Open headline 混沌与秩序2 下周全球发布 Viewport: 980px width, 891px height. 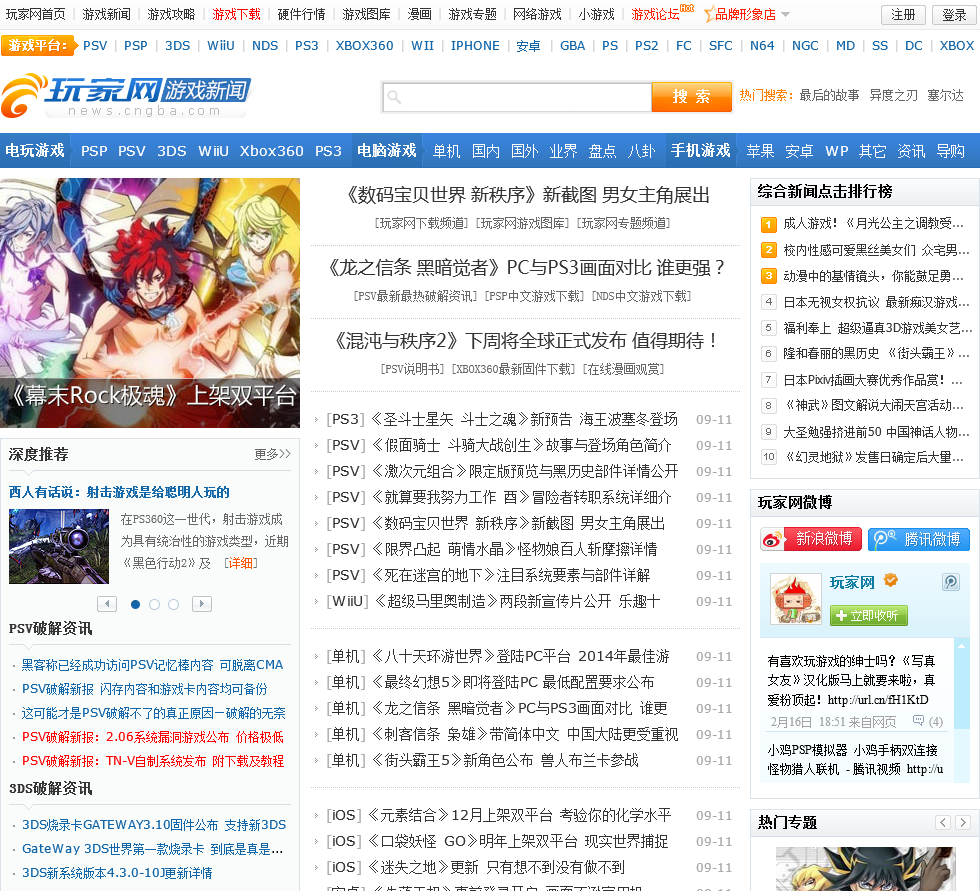(x=526, y=341)
